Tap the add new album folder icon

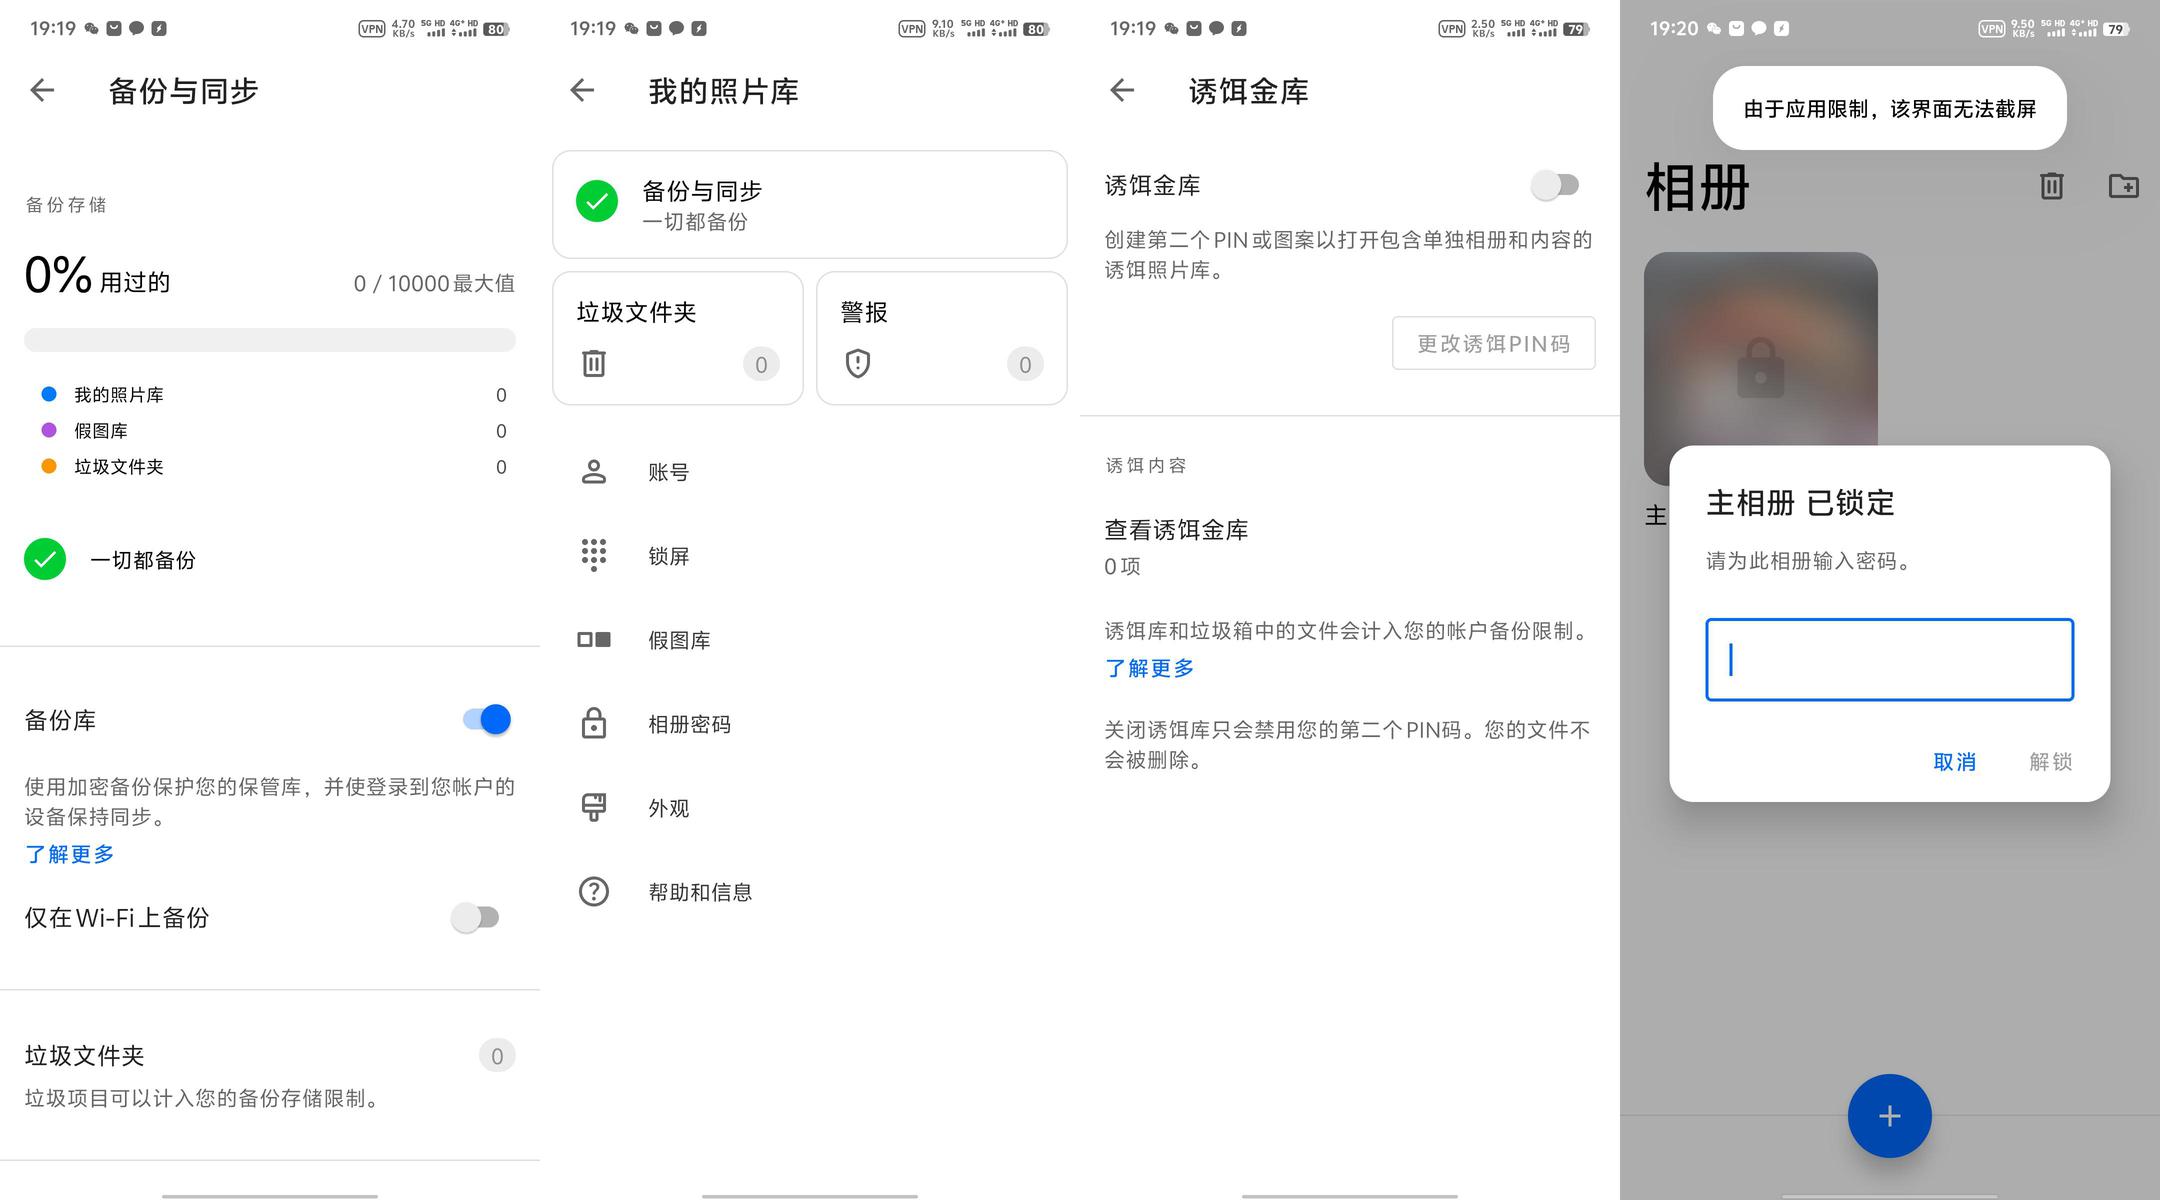coord(2123,186)
